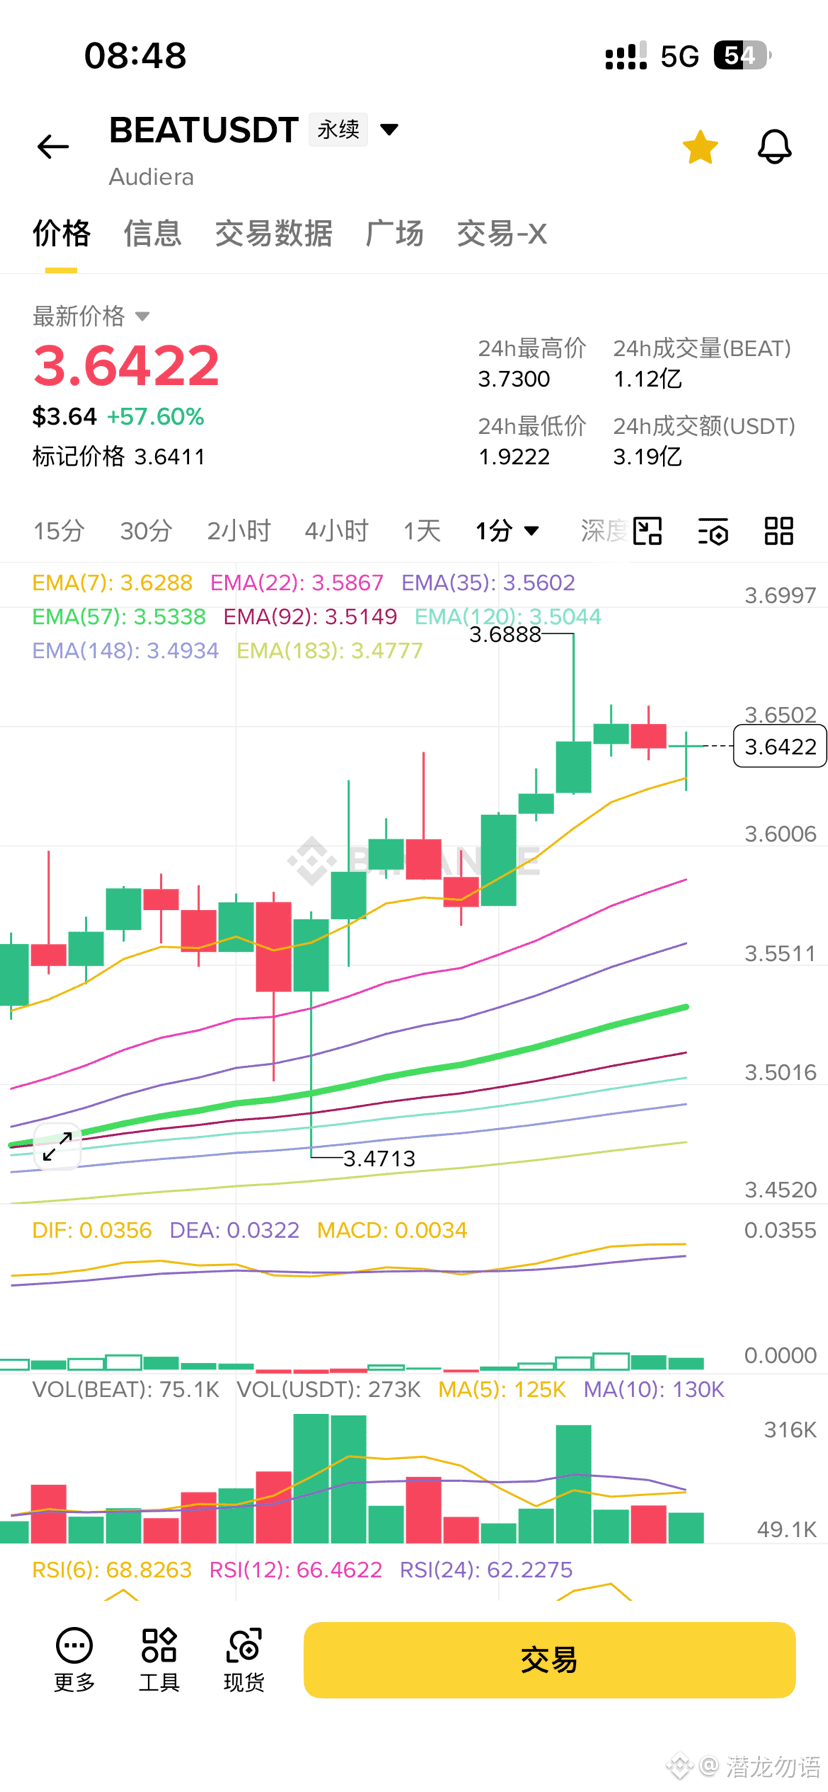Toggle the favorite star icon
The height and width of the screenshot is (1792, 828).
coord(700,147)
